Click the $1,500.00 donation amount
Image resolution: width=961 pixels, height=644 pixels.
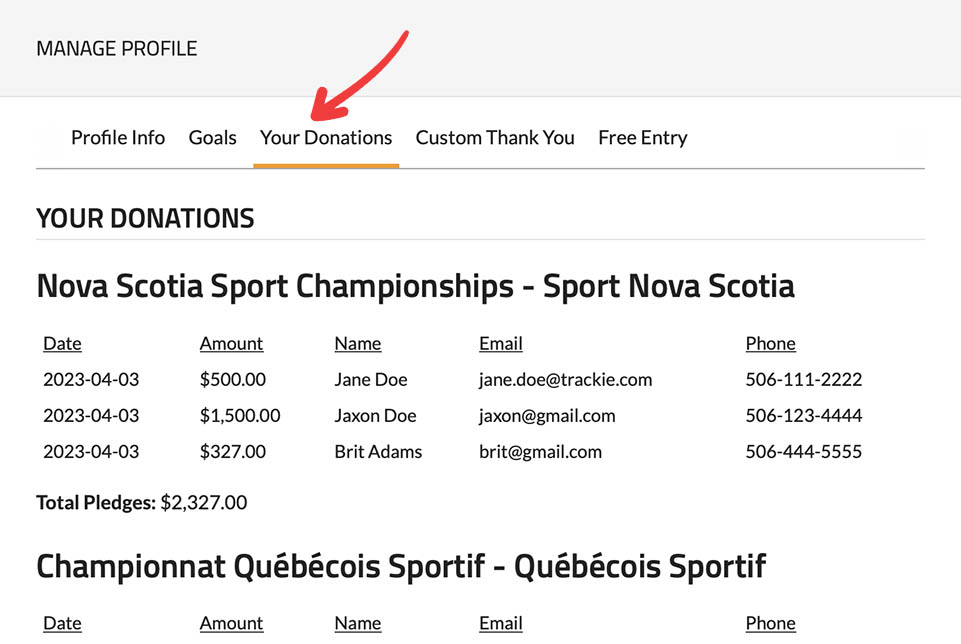pyautogui.click(x=240, y=416)
